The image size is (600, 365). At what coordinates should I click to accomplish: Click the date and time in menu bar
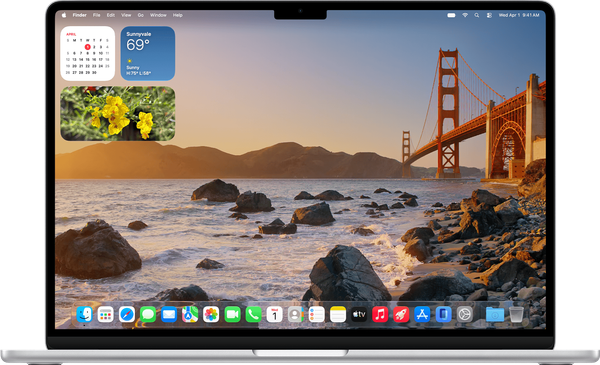518,15
